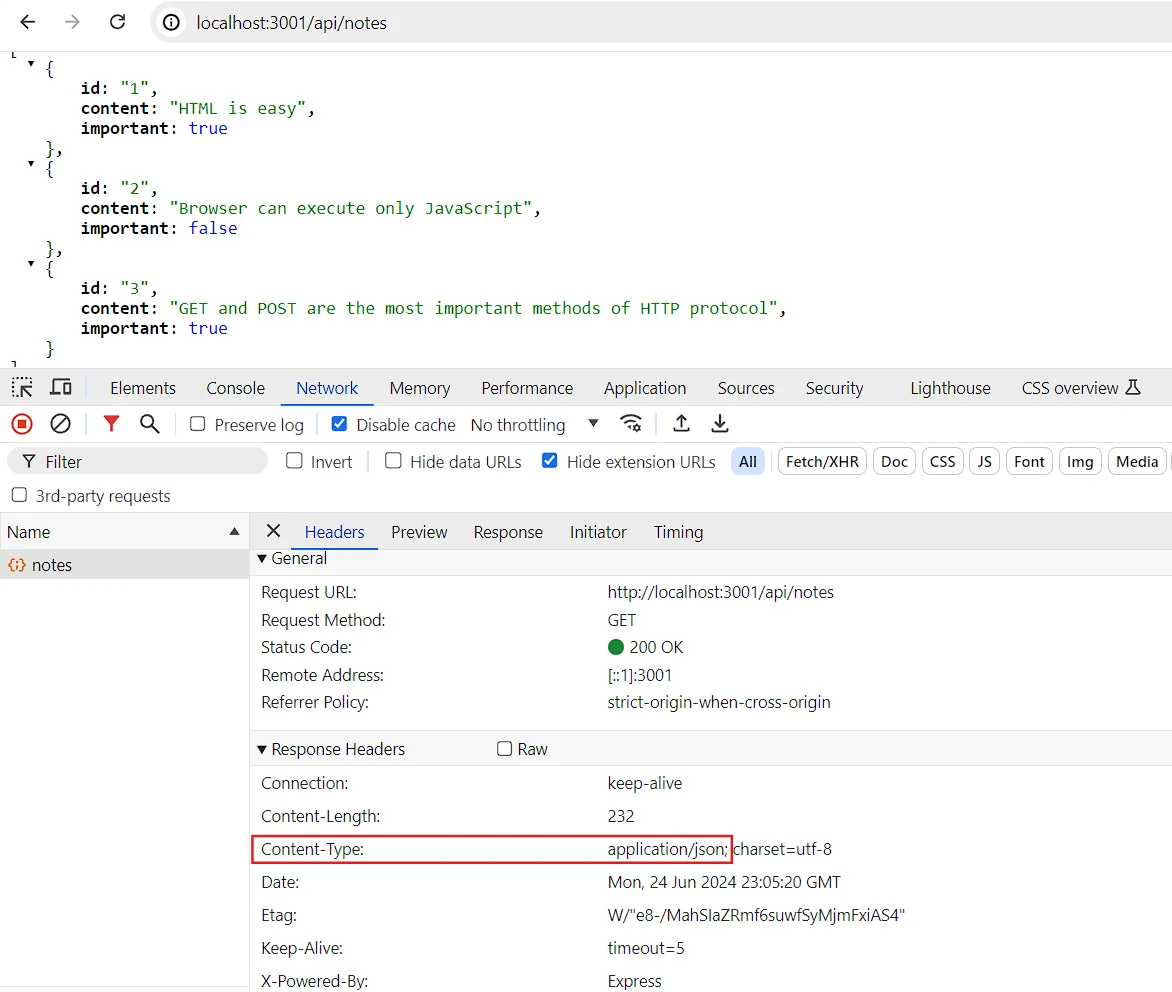
Task: Collapse first JSON object with id 1
Action: (31, 64)
